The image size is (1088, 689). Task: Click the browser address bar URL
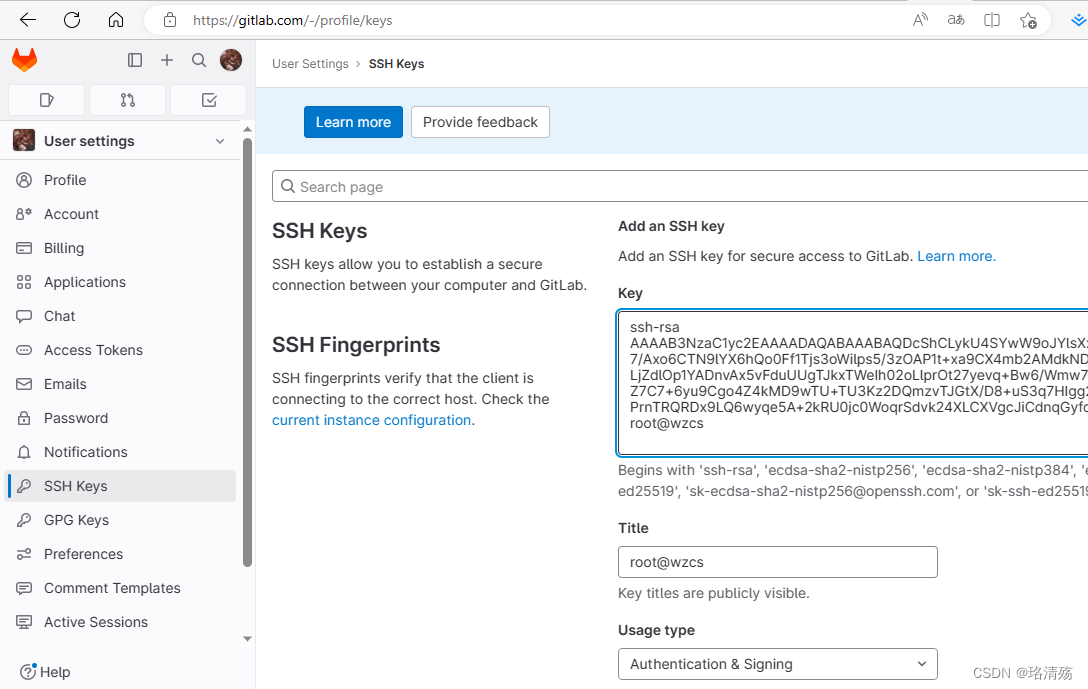293,21
